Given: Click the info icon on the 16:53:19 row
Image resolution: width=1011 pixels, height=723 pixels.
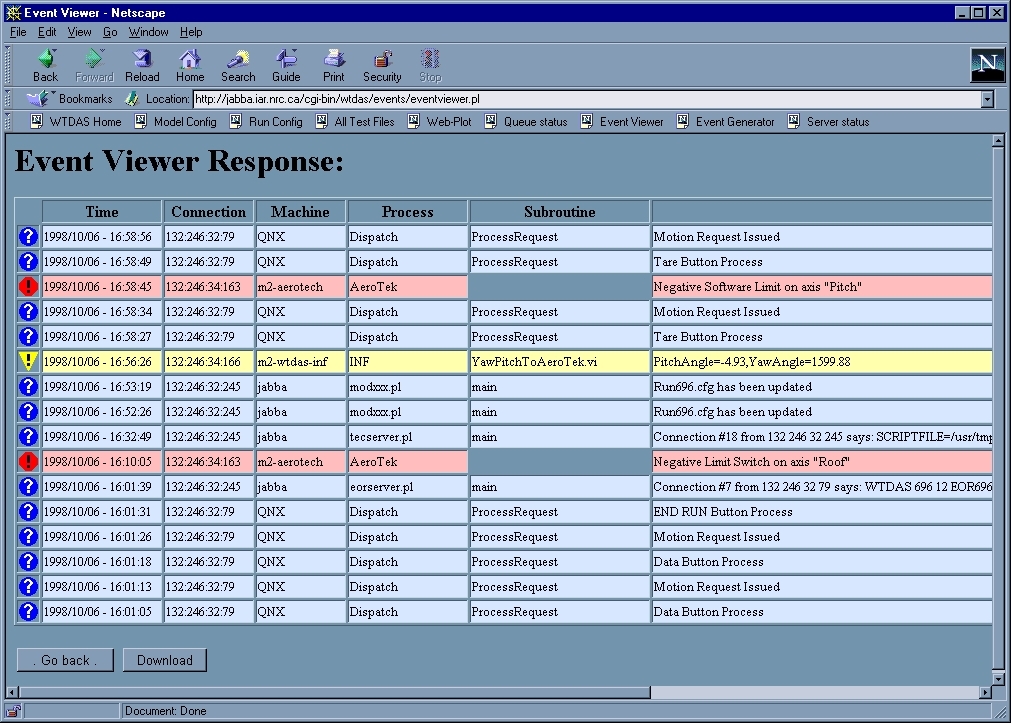Looking at the screenshot, I should point(28,386).
